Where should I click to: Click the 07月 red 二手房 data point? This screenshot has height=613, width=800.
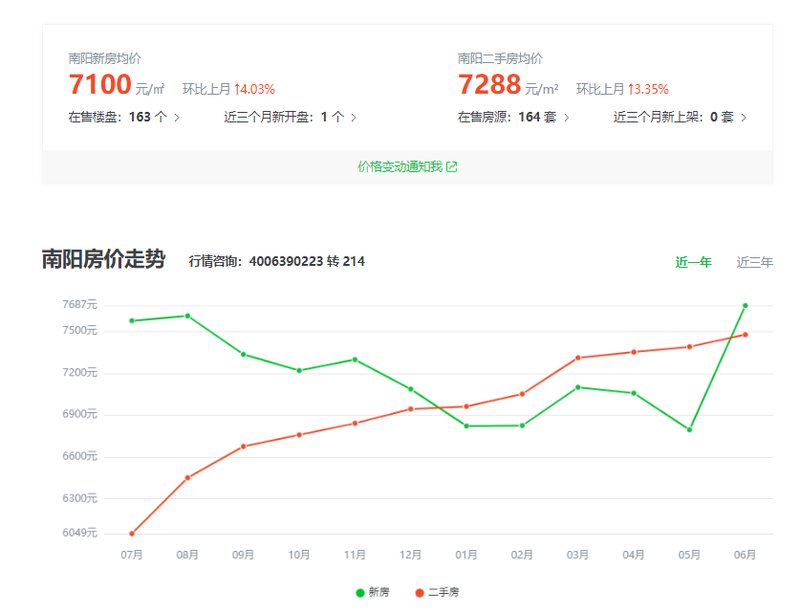(132, 533)
